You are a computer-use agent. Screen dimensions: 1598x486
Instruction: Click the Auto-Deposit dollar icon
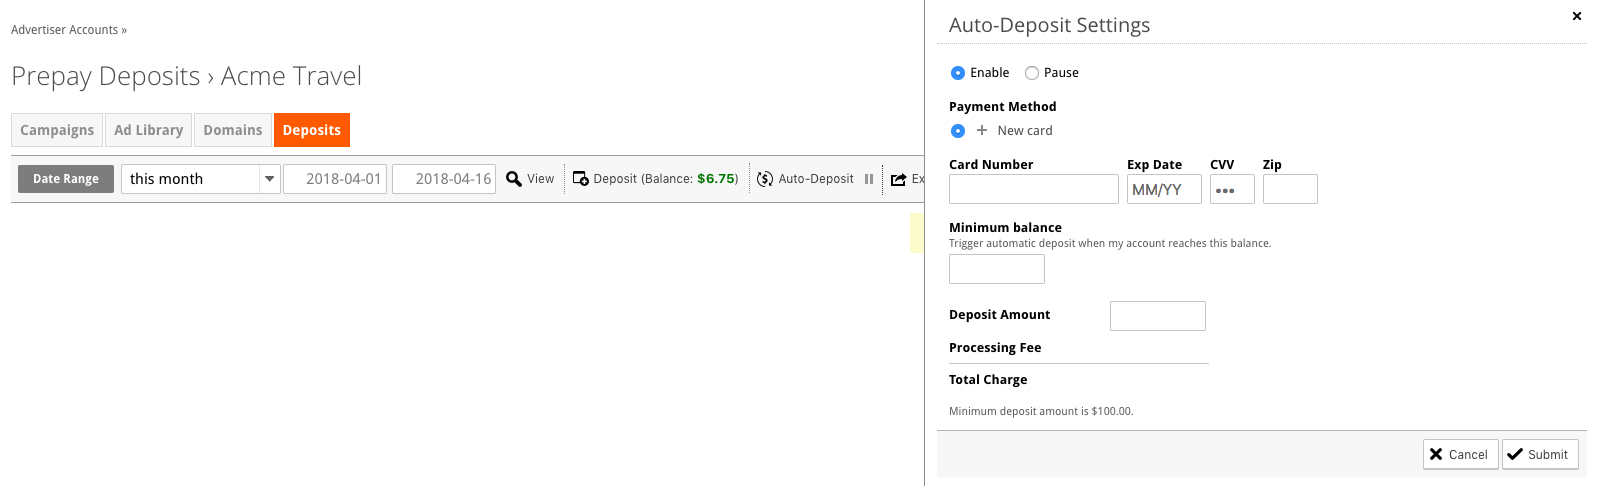[765, 179]
